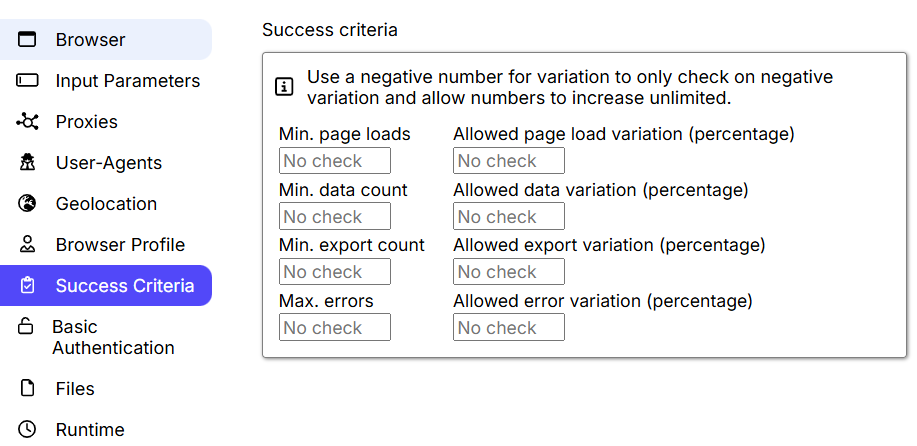Screen dimensions: 917x446
Task: Click the User-Agents spy icon
Action: tap(27, 163)
